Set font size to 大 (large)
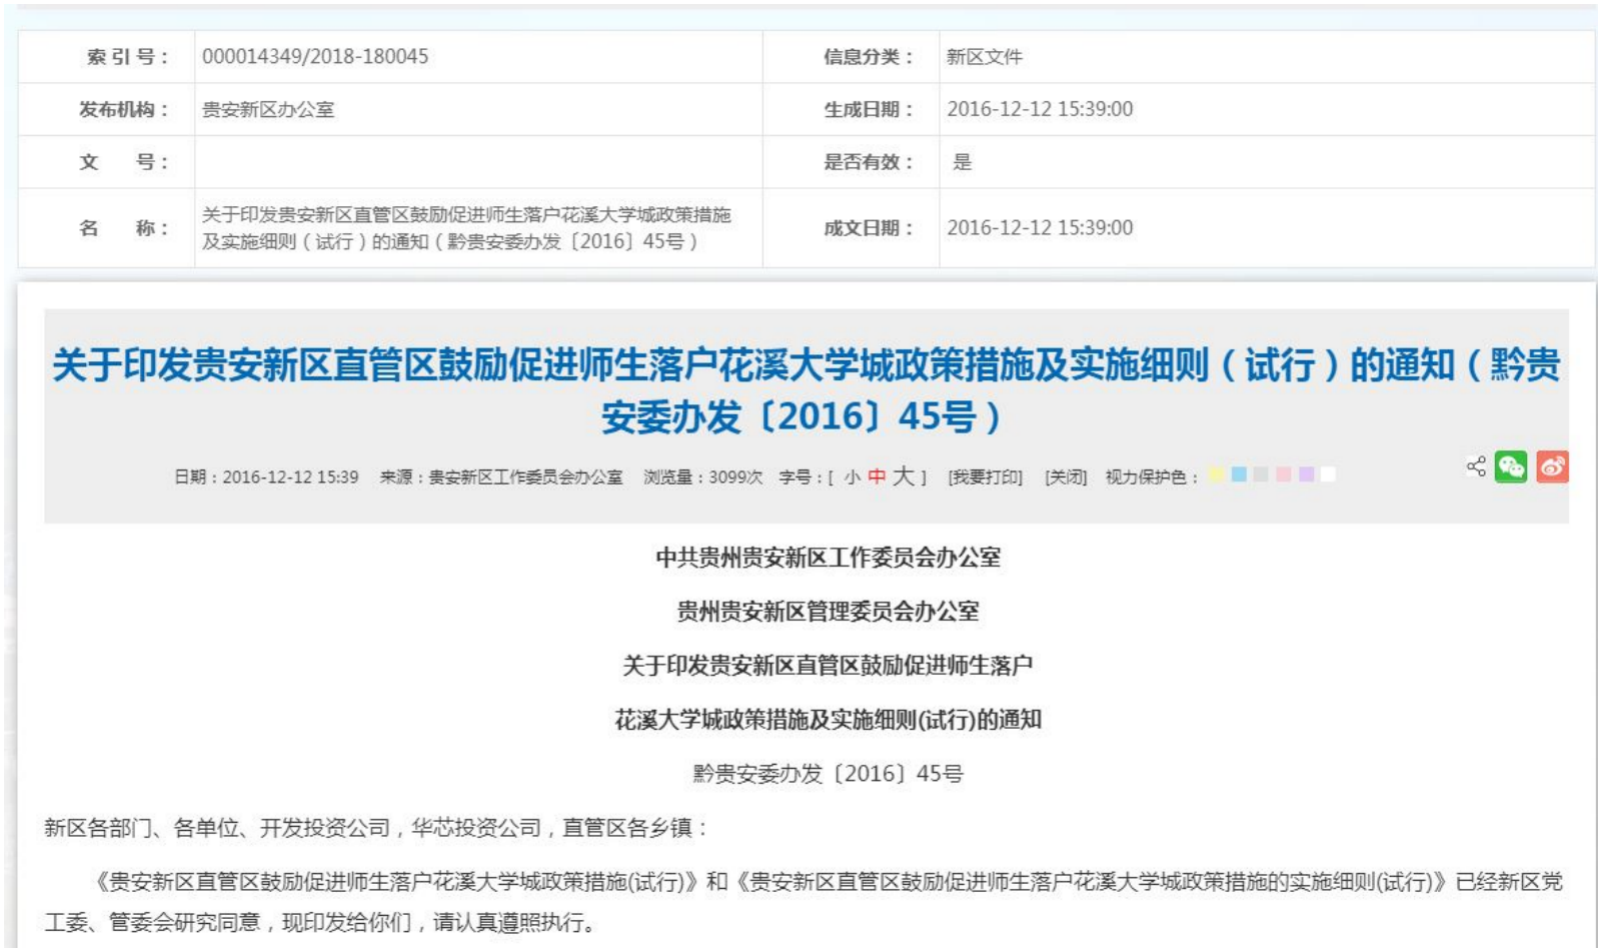The image size is (1598, 948). (903, 476)
